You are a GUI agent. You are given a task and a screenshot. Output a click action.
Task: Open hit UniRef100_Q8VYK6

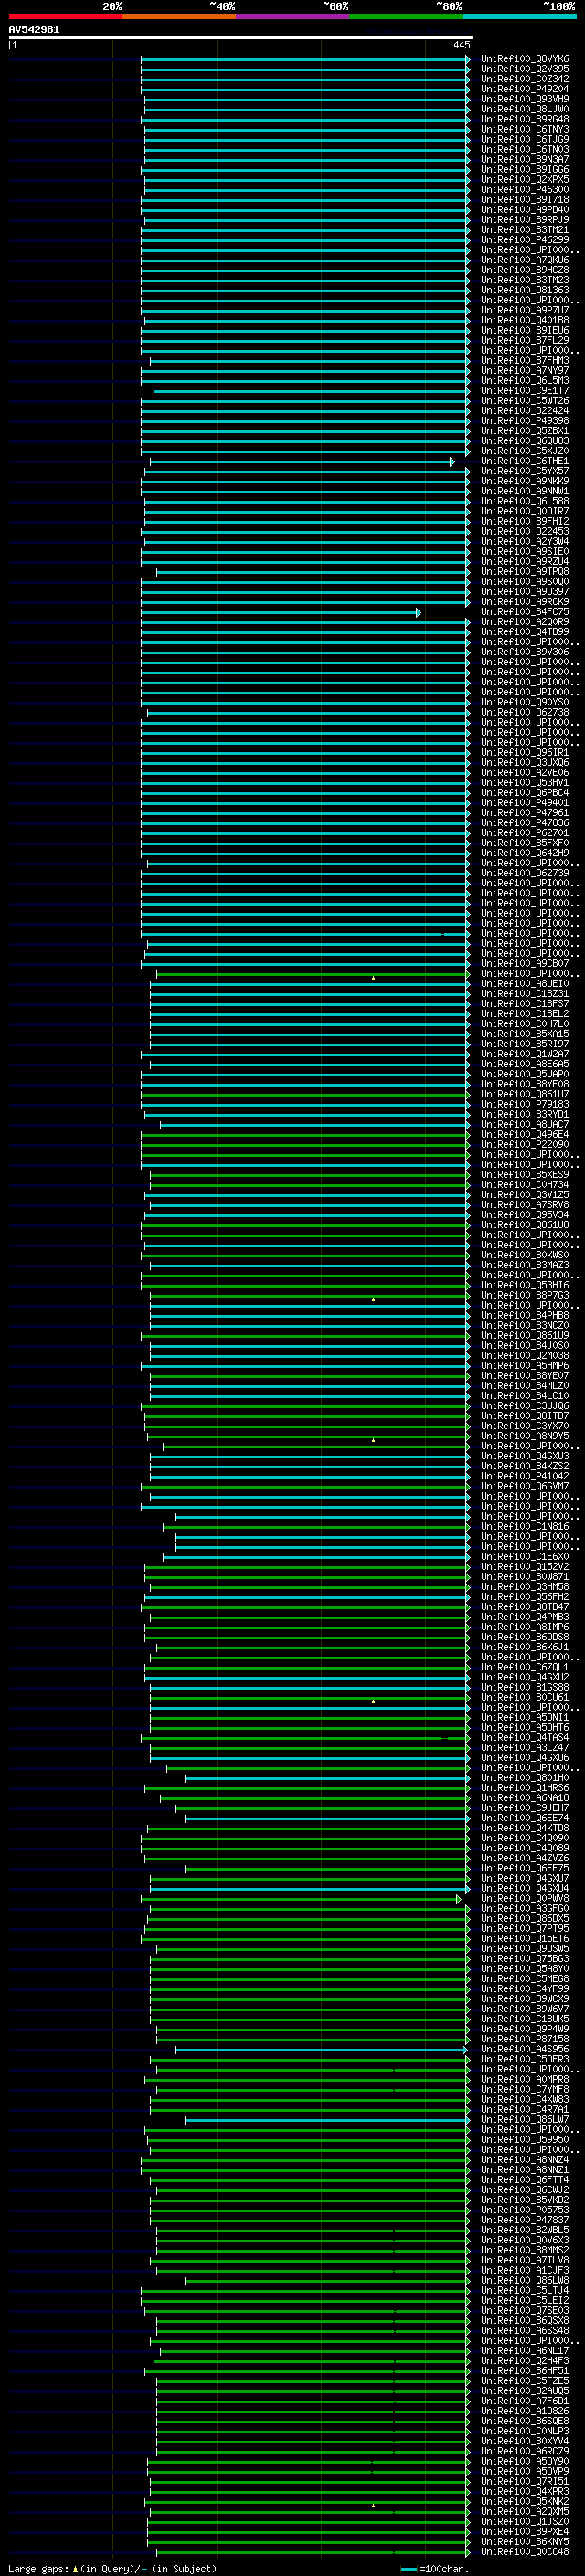point(524,59)
